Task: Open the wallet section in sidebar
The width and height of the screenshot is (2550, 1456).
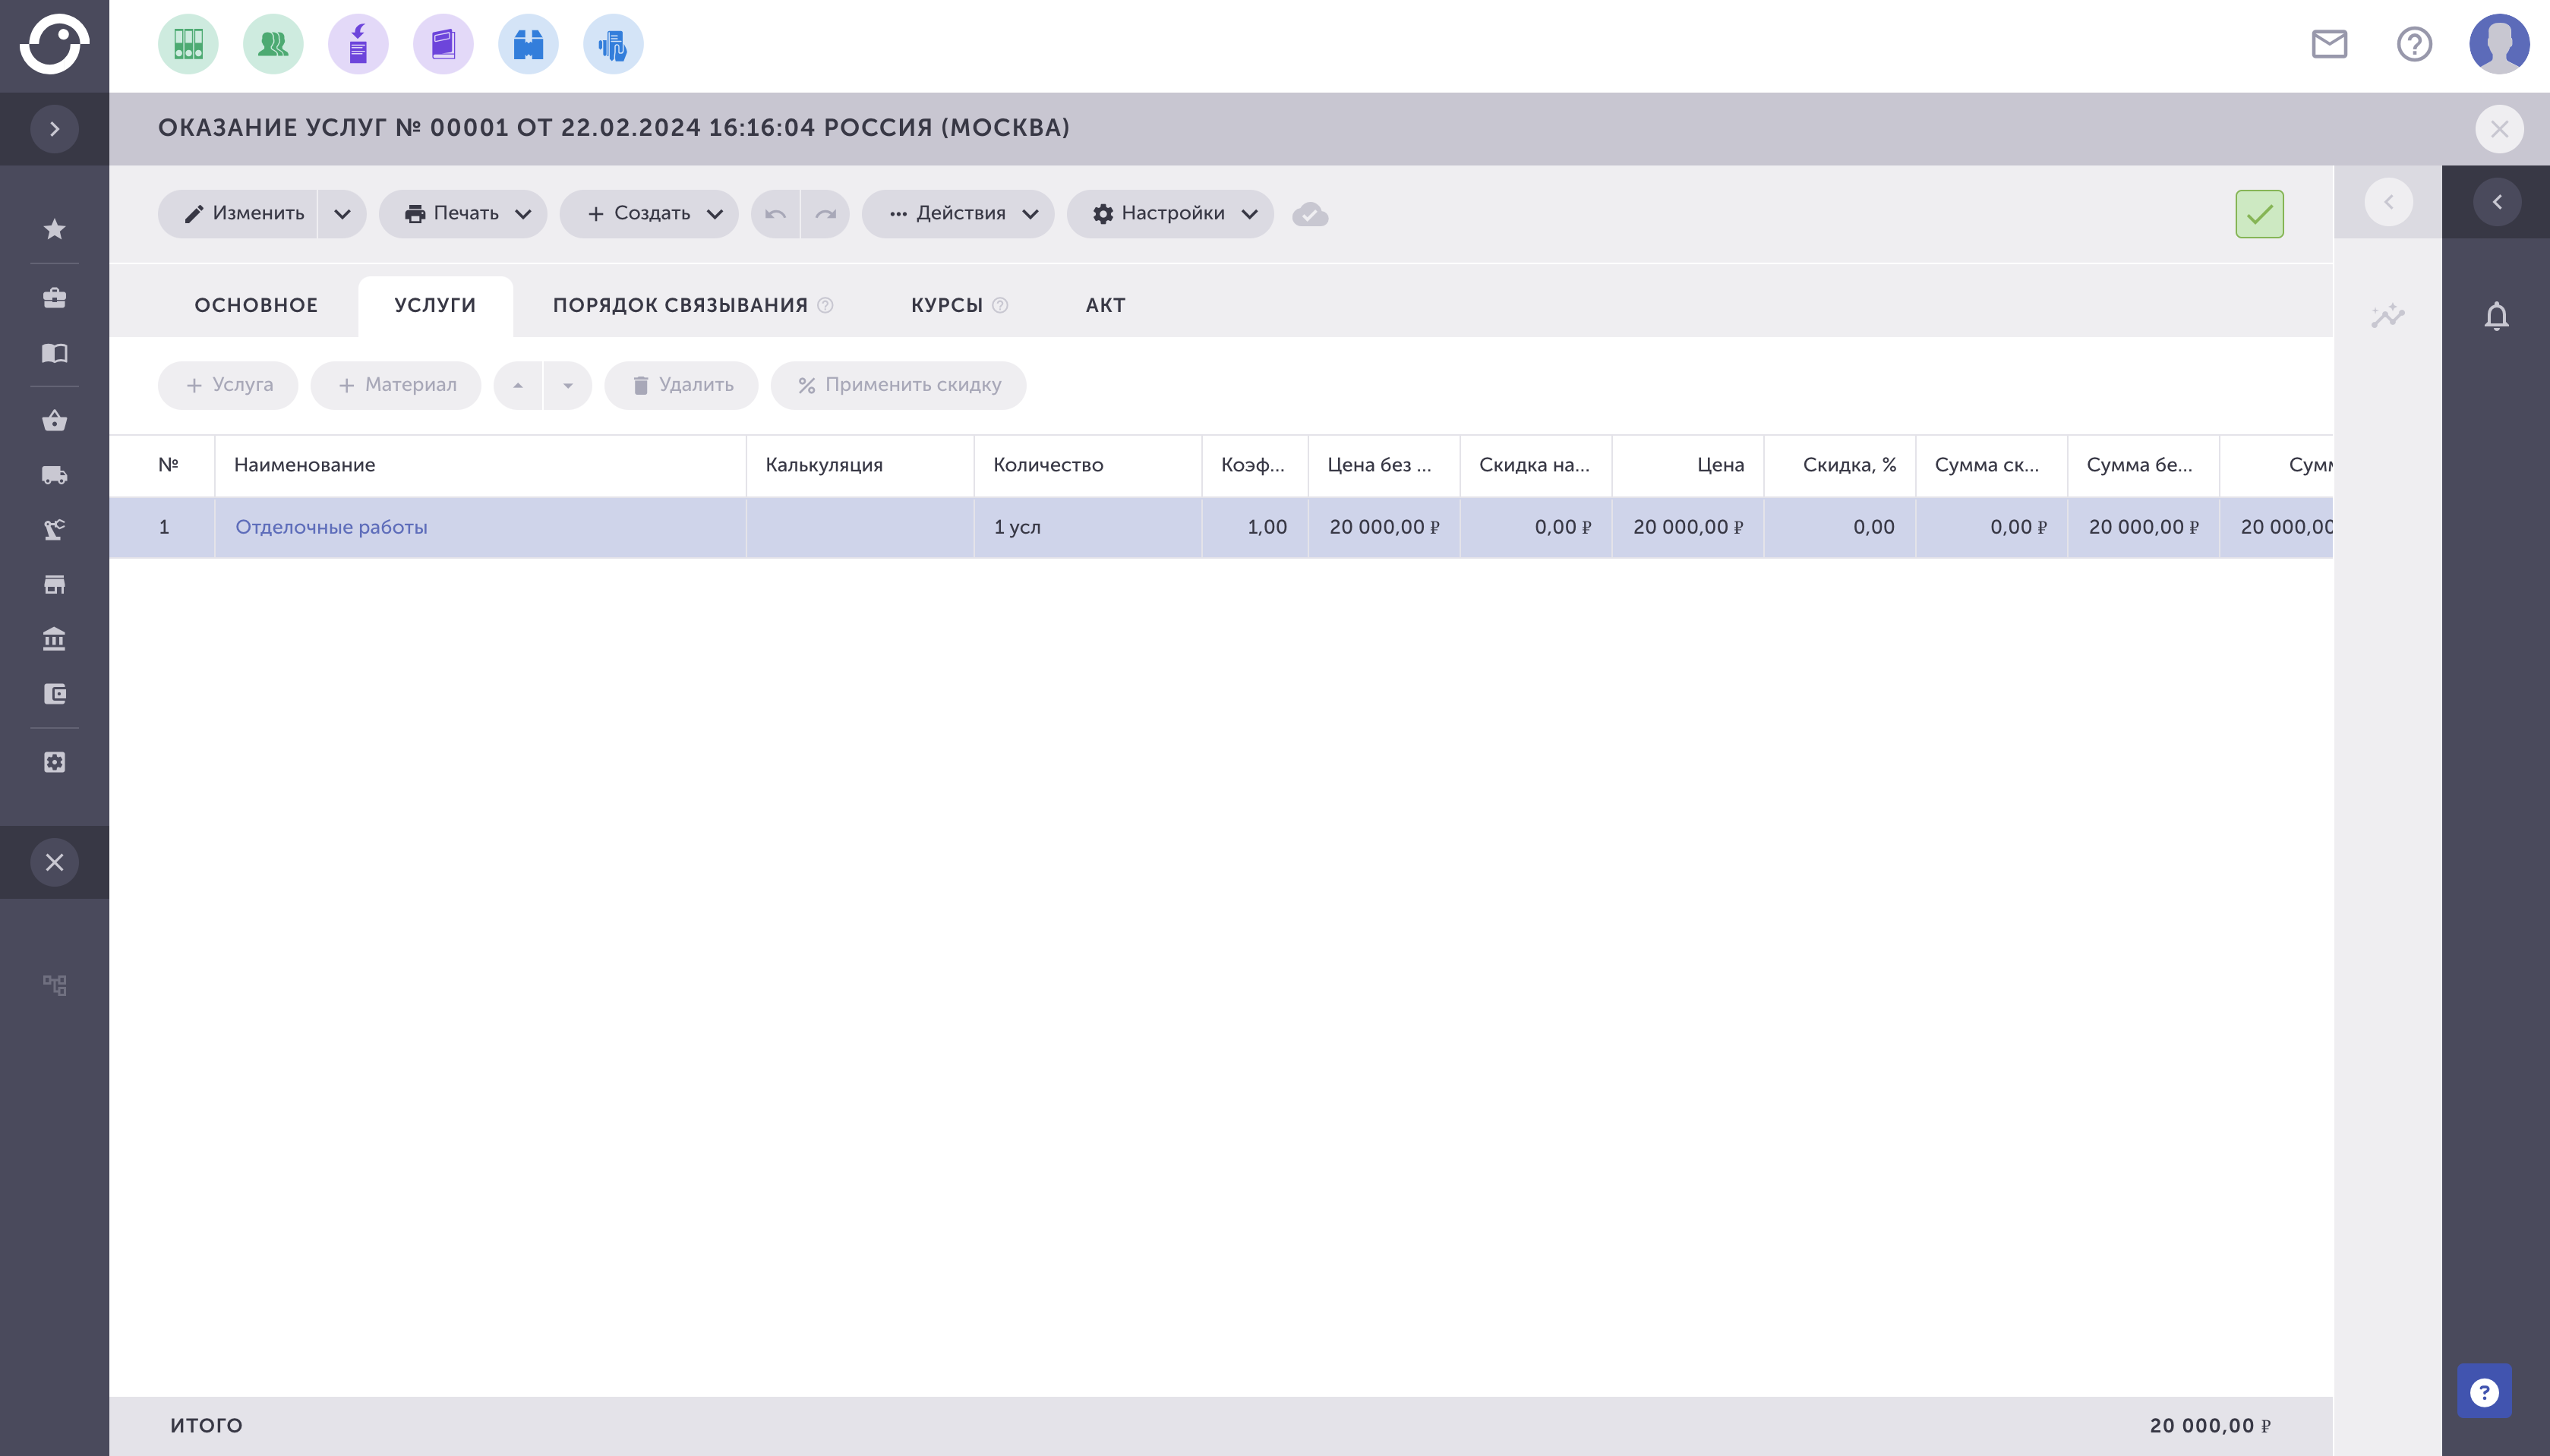Action: point(54,693)
